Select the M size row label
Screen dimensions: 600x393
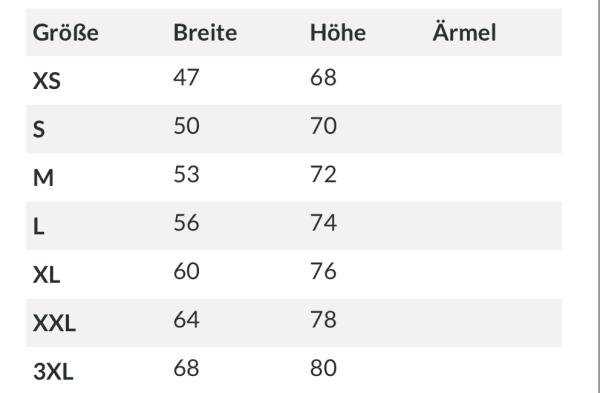point(43,178)
